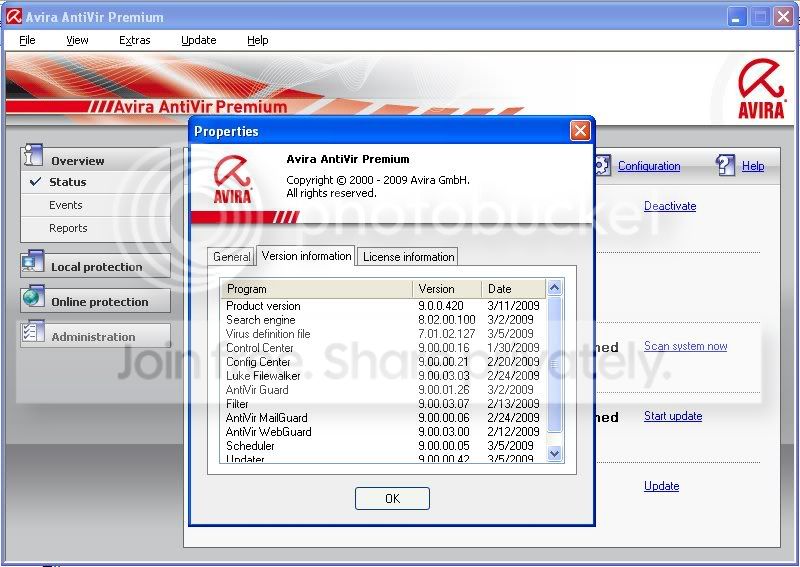Click the Avira umbrella logo in the banner

pyautogui.click(x=761, y=89)
